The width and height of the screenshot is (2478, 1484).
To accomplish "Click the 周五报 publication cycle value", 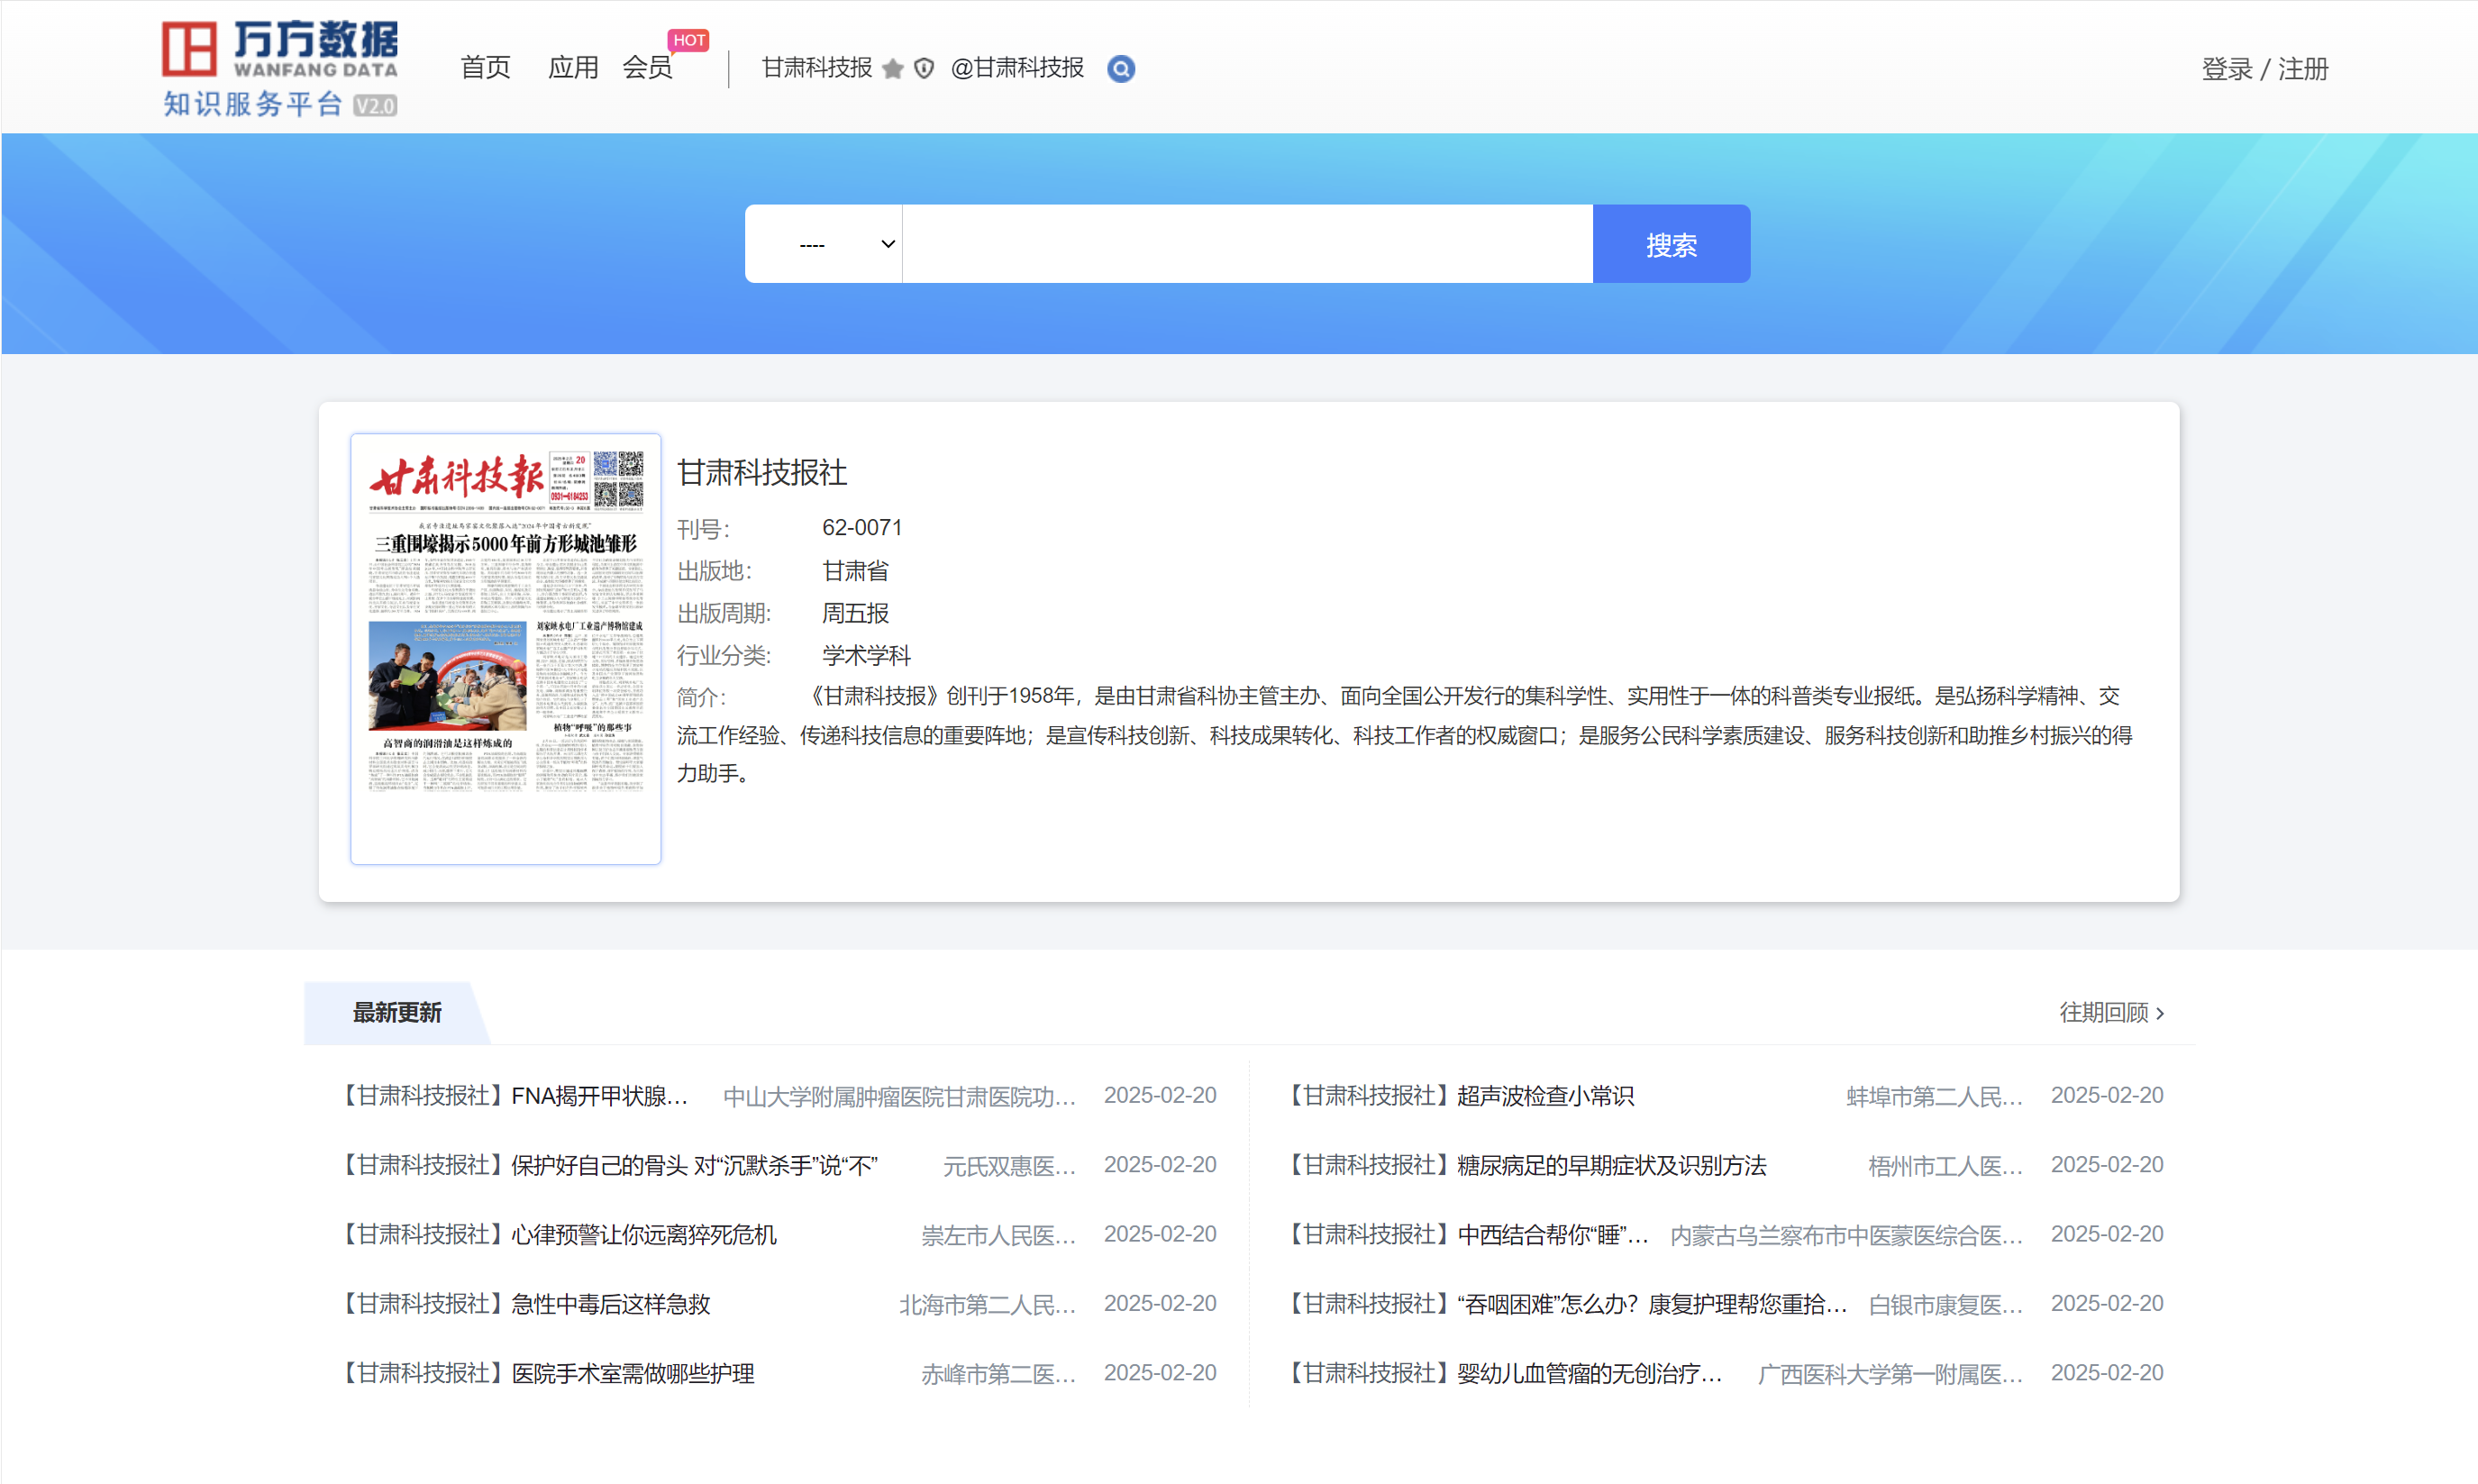I will point(855,612).
